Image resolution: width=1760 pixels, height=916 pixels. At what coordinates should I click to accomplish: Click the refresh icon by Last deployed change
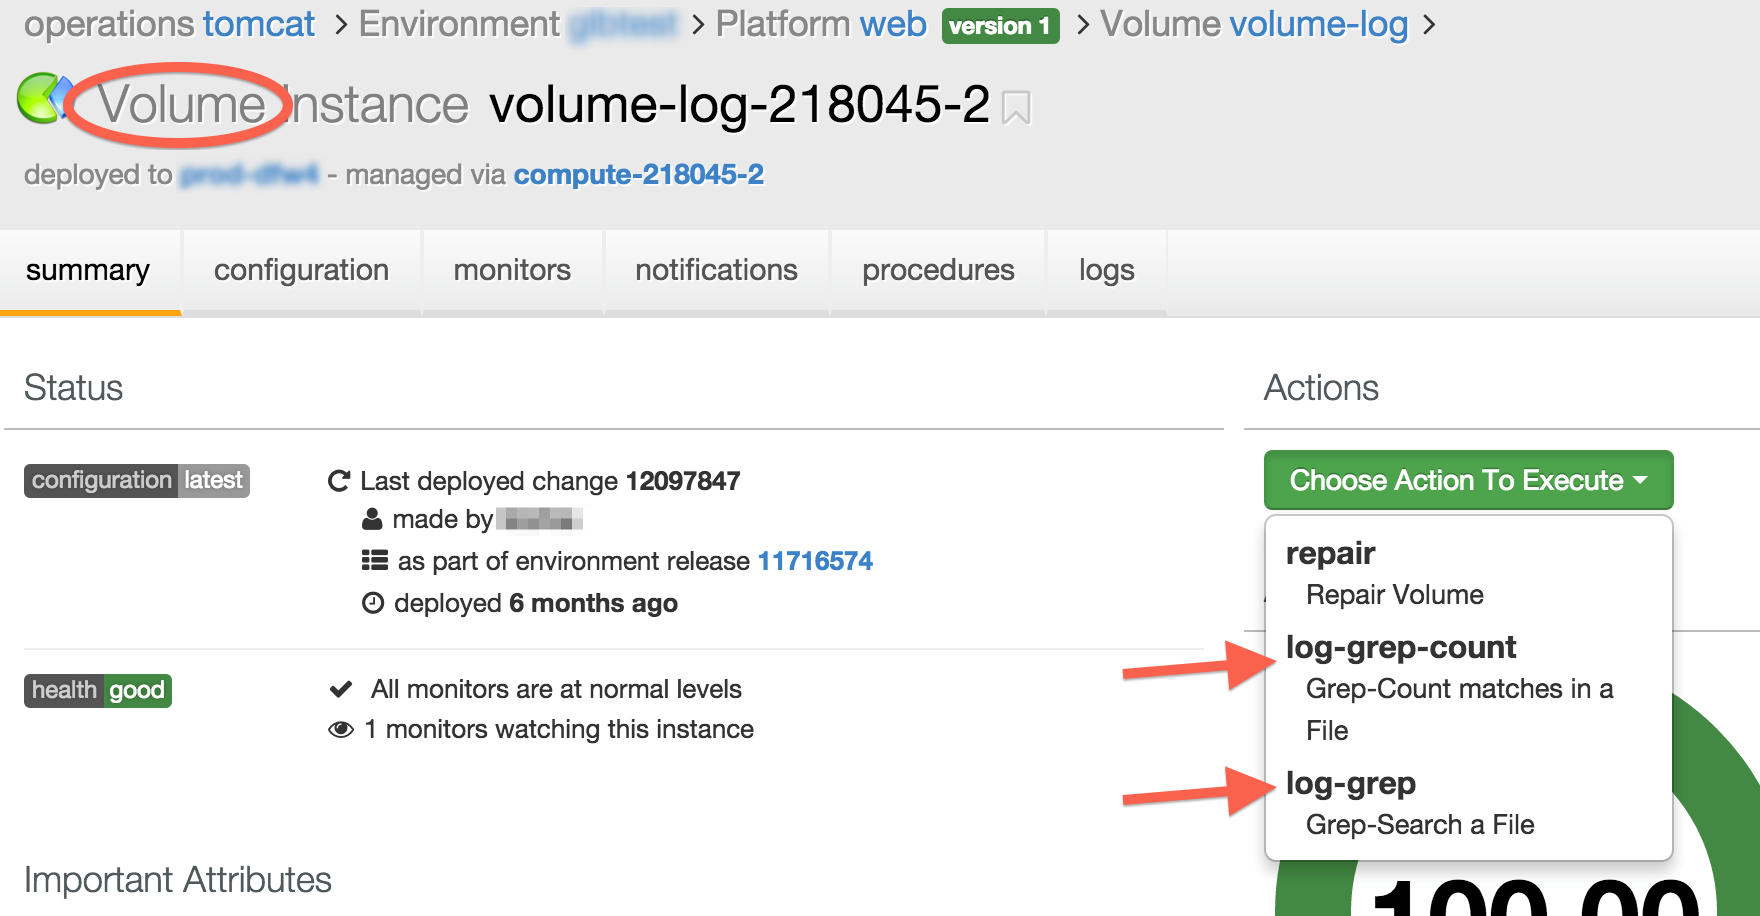339,481
